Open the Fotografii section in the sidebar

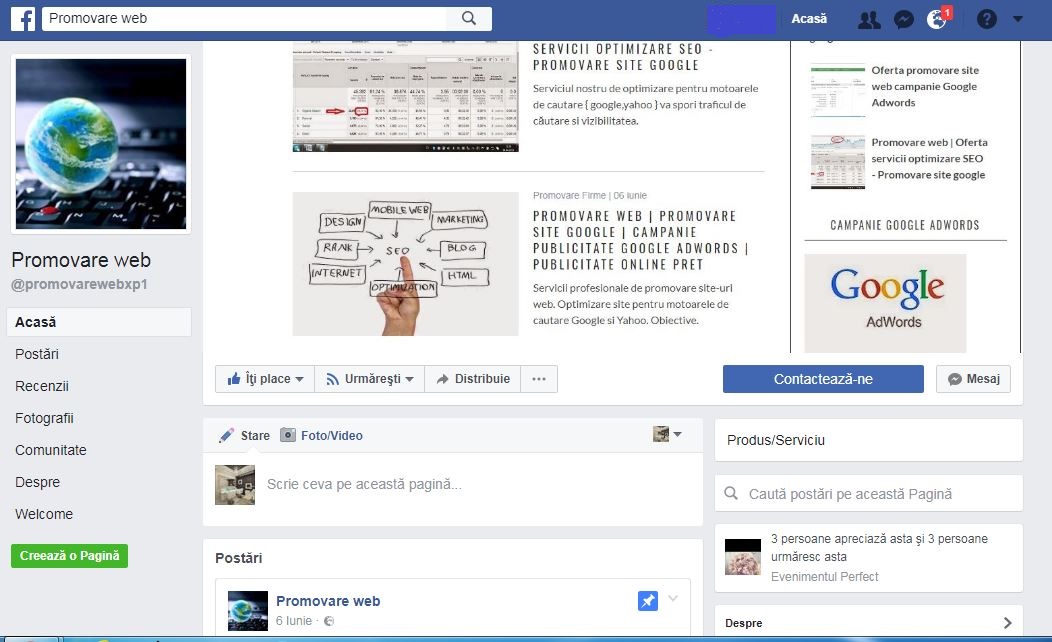[x=44, y=418]
